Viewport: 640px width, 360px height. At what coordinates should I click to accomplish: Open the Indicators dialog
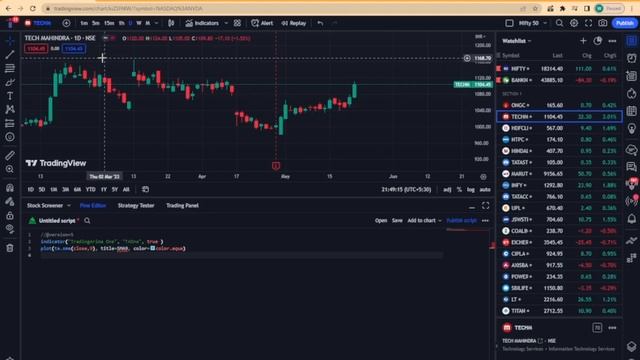pos(202,23)
